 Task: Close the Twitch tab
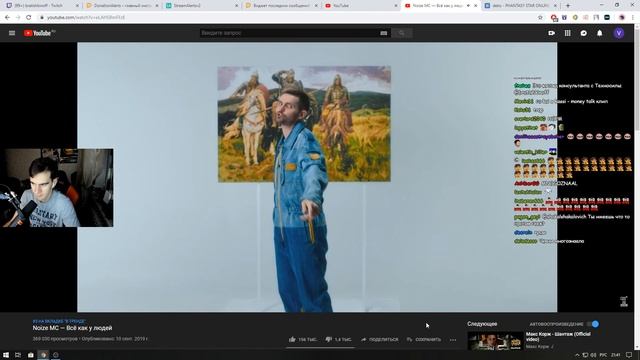pyautogui.click(x=77, y=6)
